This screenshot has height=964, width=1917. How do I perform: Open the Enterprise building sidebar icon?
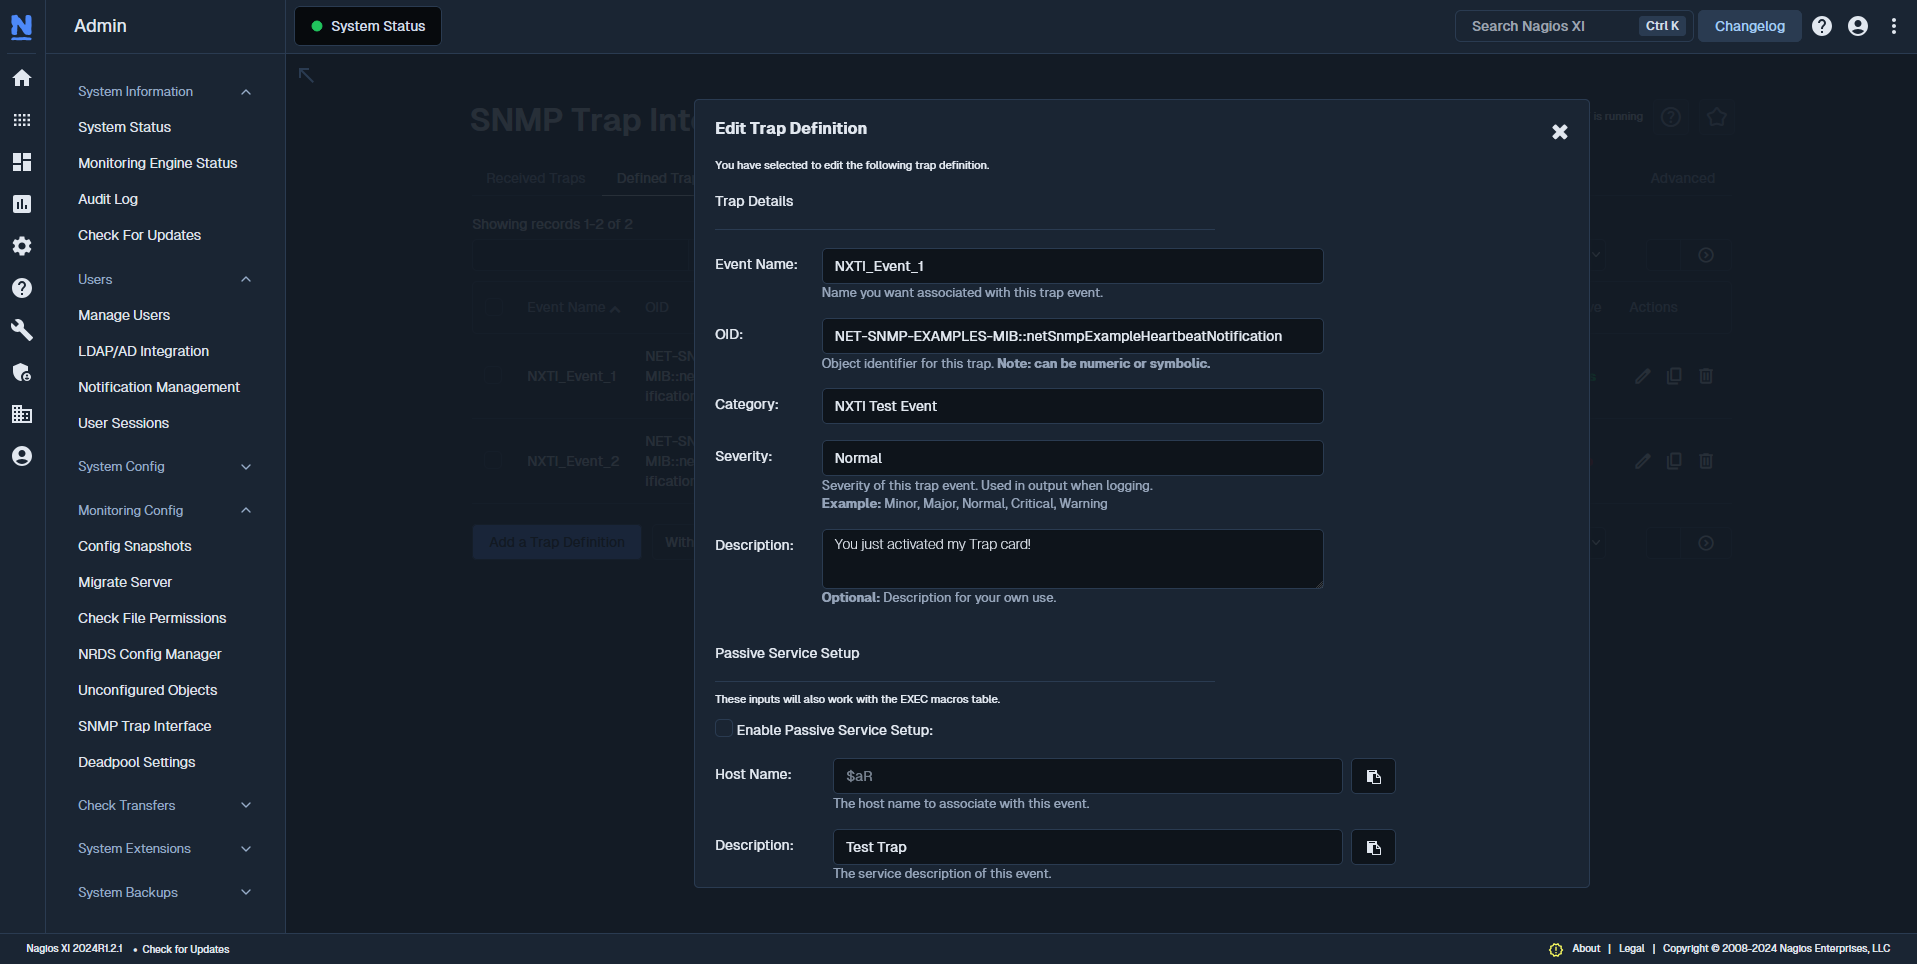point(22,414)
